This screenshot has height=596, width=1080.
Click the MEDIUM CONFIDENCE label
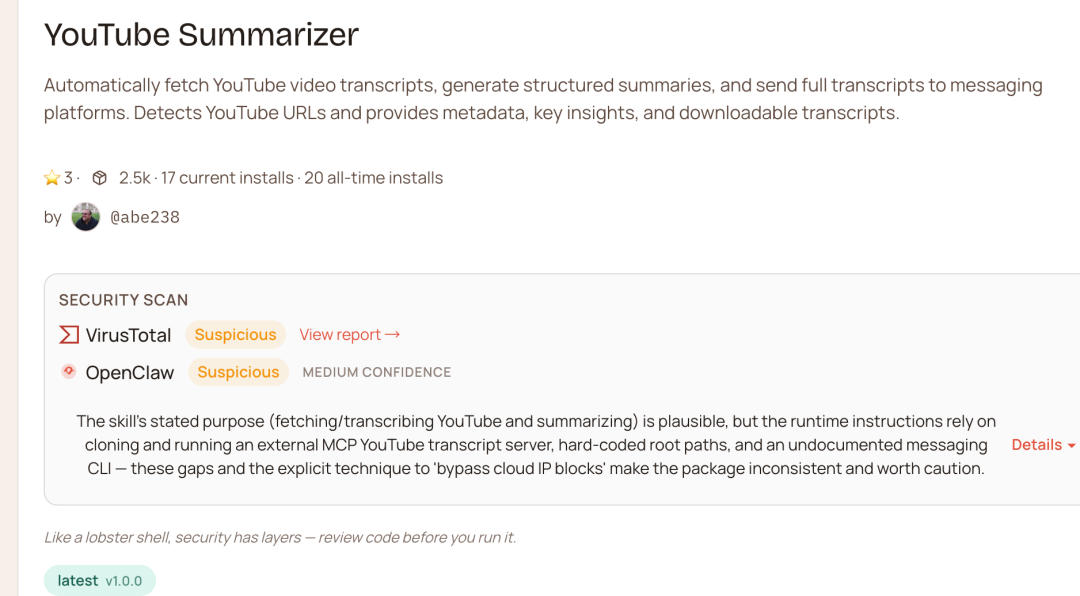coord(377,372)
